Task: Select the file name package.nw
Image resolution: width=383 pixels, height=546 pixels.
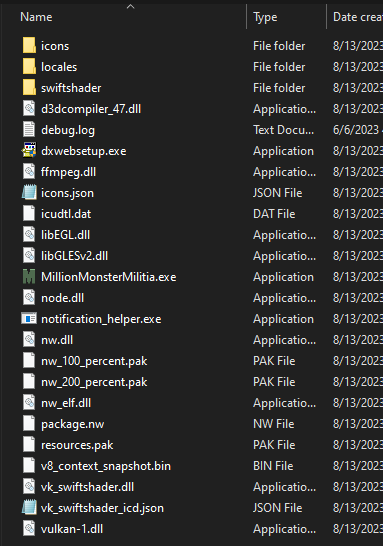Action: (x=72, y=424)
